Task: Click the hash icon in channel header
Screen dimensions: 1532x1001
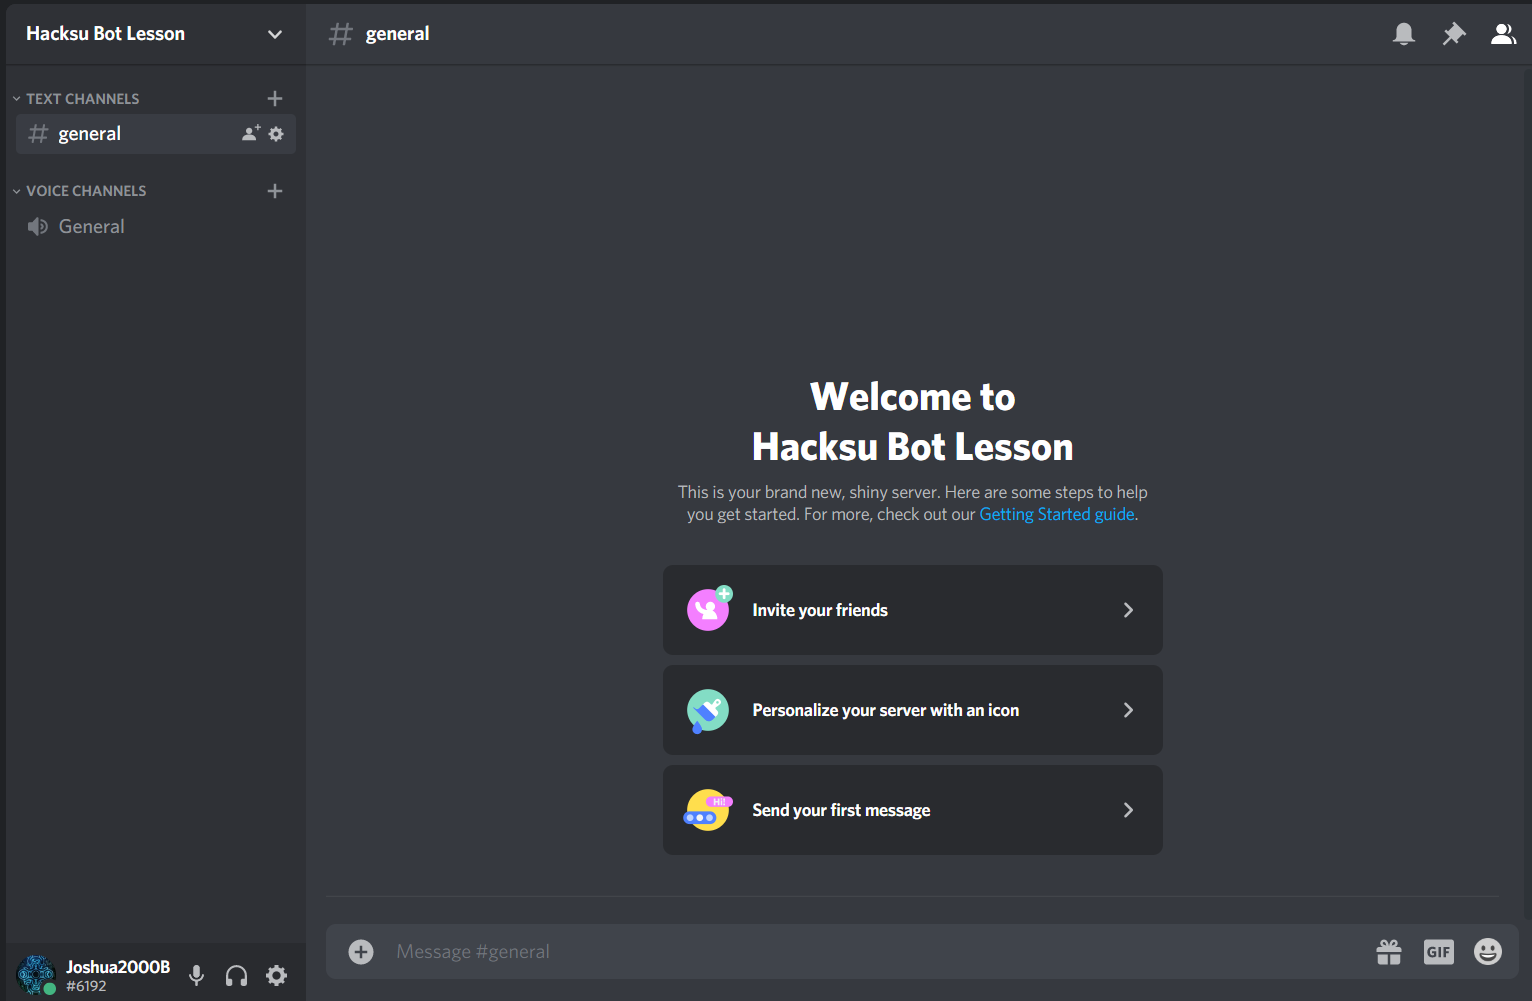Action: click(x=341, y=34)
